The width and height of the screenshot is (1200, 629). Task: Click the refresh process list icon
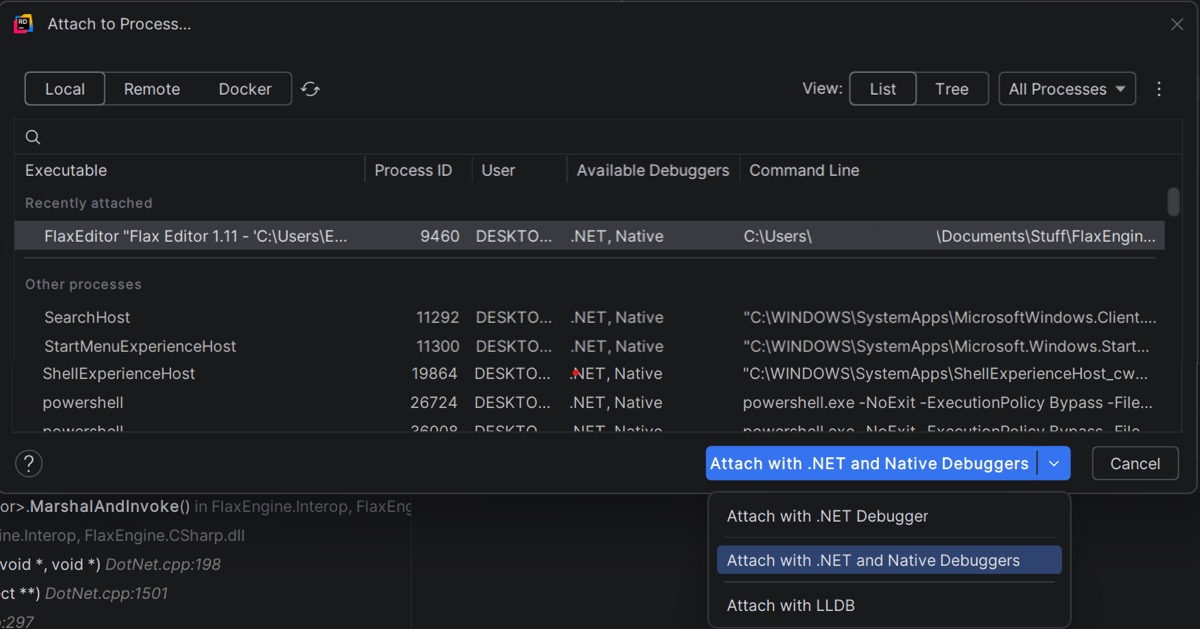click(311, 89)
